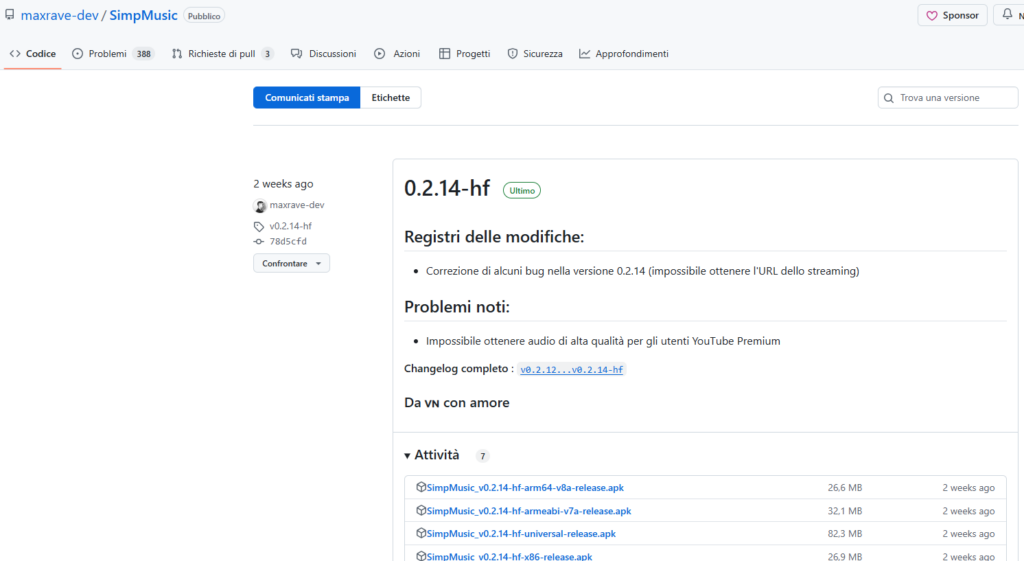Click the Ultimo badge

pyautogui.click(x=522, y=191)
